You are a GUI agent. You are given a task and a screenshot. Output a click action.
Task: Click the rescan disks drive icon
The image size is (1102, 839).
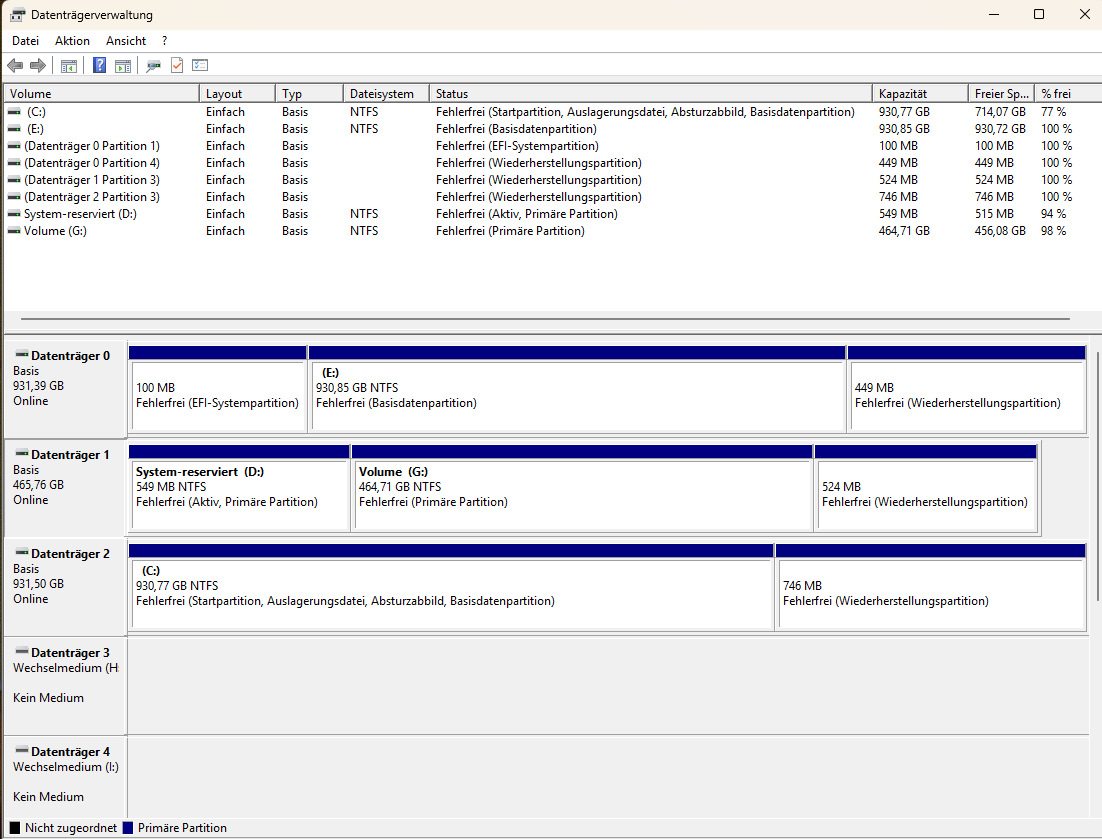coord(153,65)
